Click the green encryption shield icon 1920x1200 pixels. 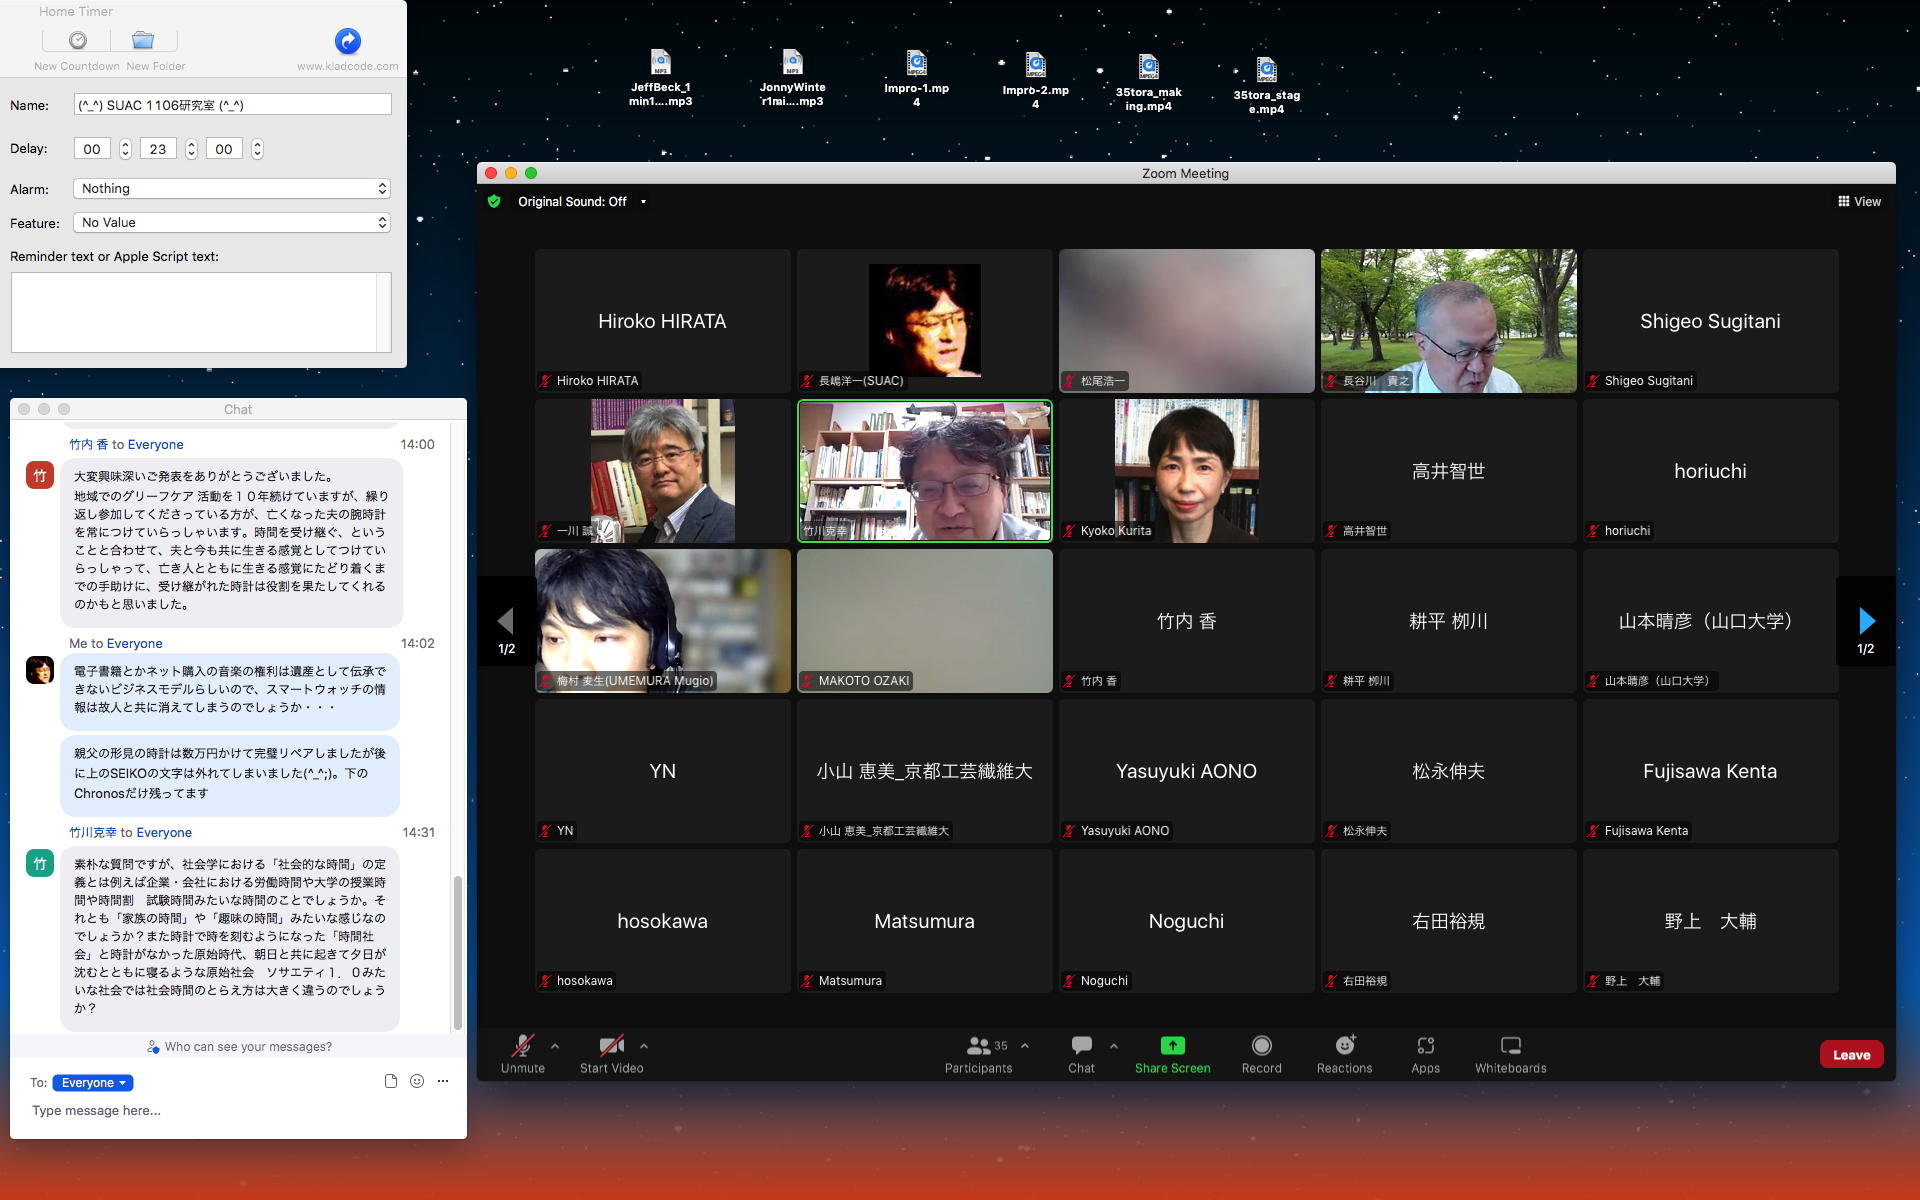coord(494,201)
